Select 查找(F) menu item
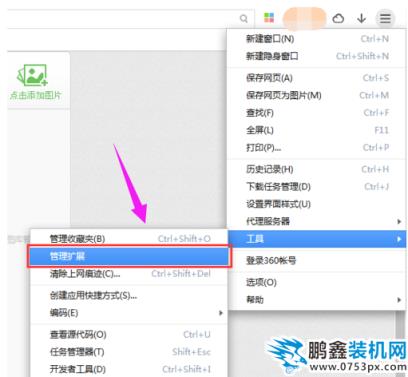The width and height of the screenshot is (408, 377). click(x=317, y=113)
